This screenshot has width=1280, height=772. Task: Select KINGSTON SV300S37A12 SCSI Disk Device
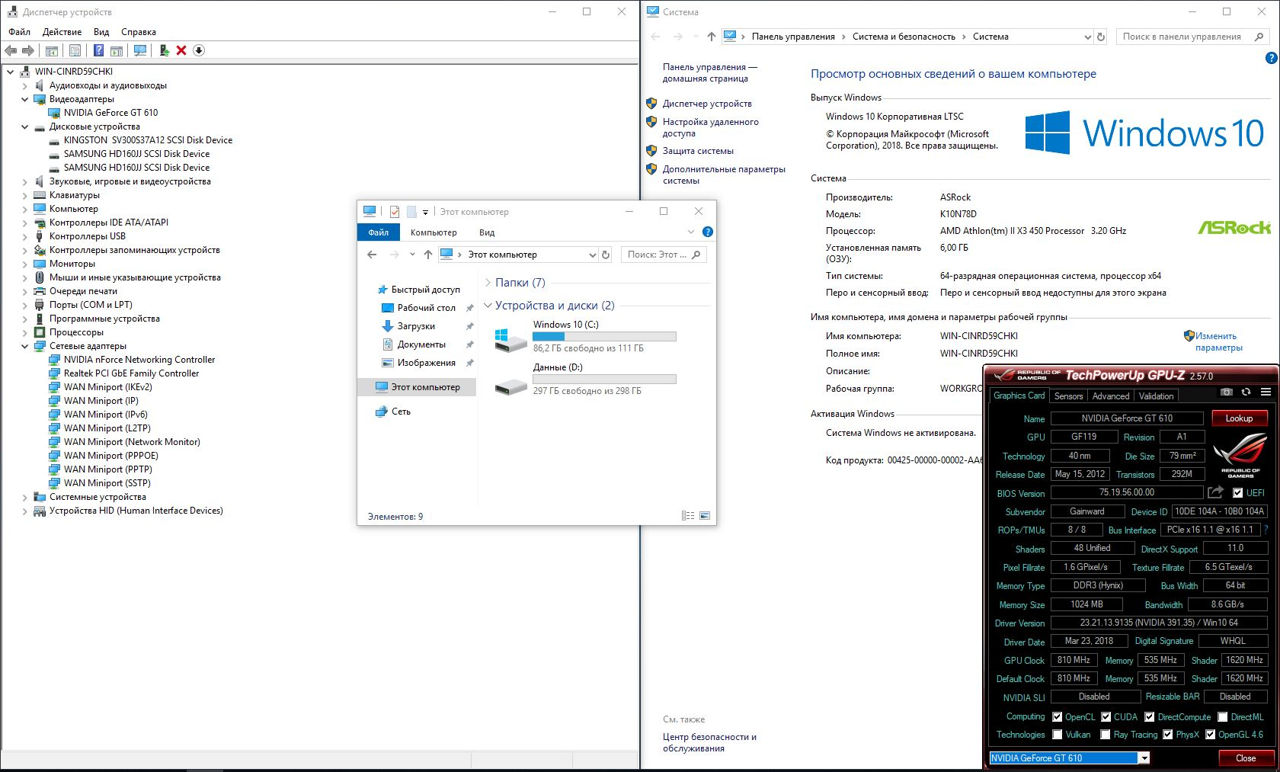(x=148, y=140)
